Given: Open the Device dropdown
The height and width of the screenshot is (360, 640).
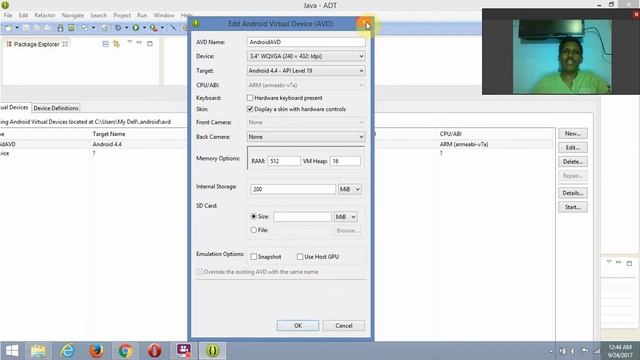Looking at the screenshot, I should click(306, 56).
